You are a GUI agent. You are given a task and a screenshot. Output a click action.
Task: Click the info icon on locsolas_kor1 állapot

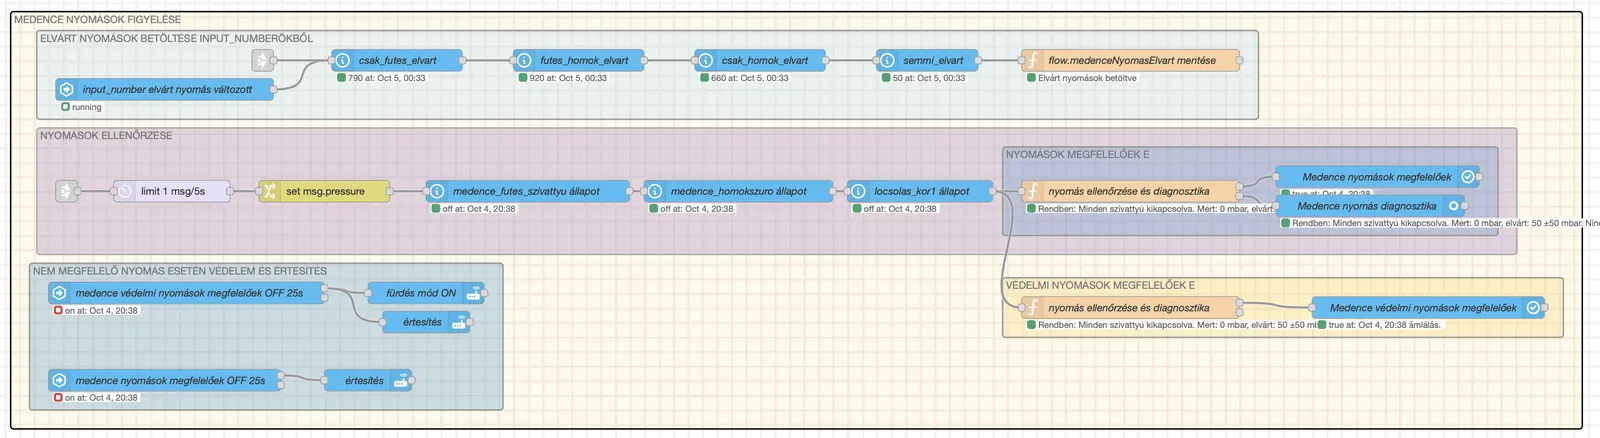pyautogui.click(x=857, y=191)
